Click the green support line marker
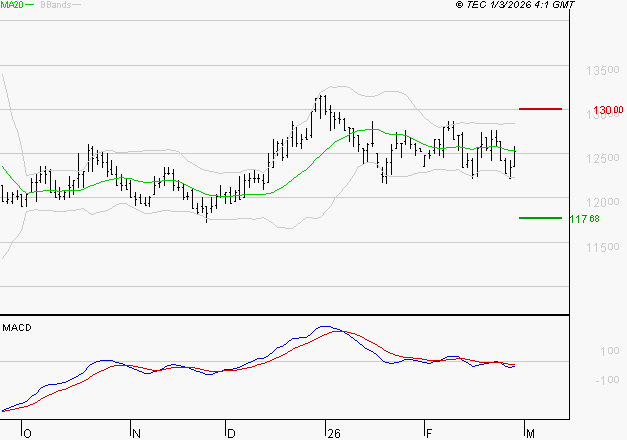The image size is (627, 440). coord(540,218)
